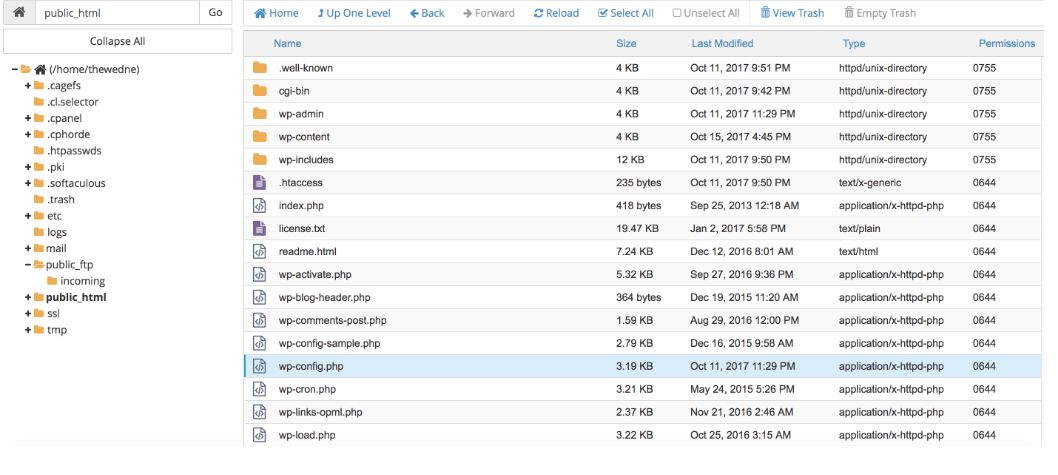Expand the .cpanel tree folder

[28, 118]
